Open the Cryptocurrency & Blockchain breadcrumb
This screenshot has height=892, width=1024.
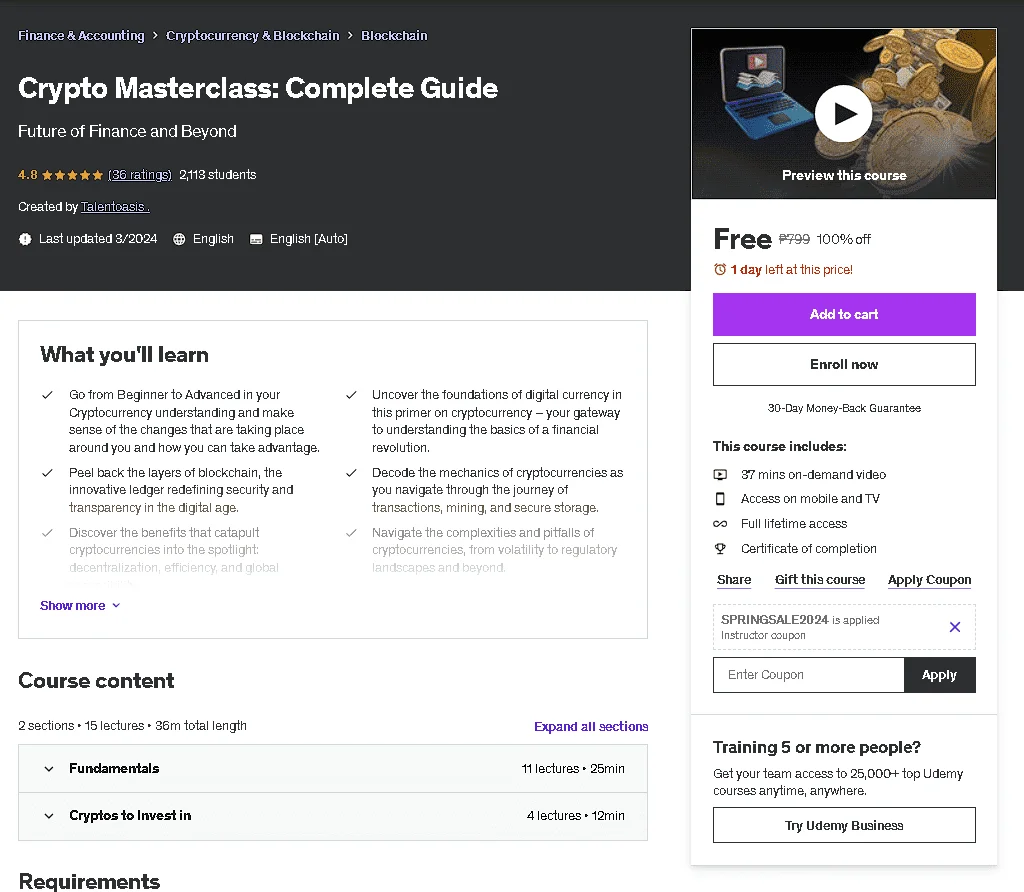[x=253, y=35]
